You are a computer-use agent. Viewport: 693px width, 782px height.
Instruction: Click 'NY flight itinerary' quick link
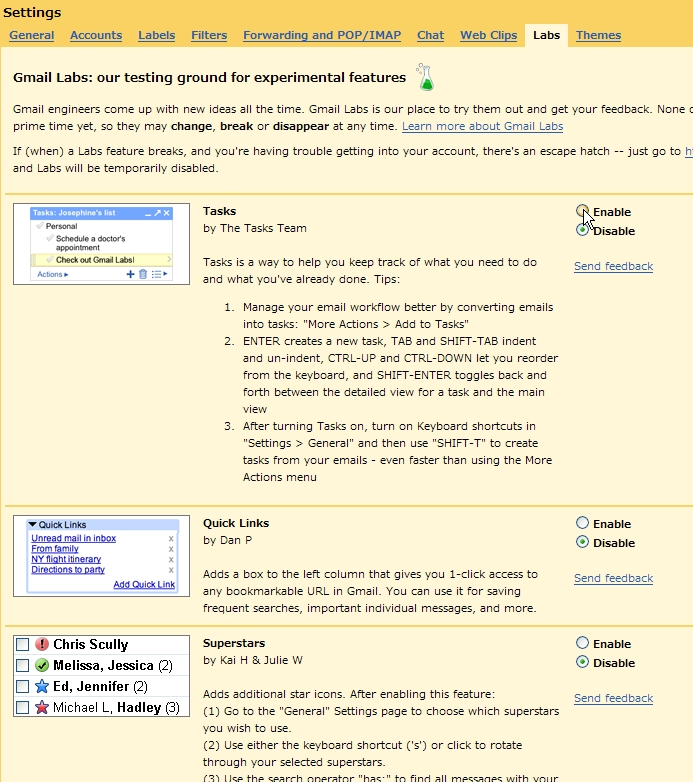(66, 559)
